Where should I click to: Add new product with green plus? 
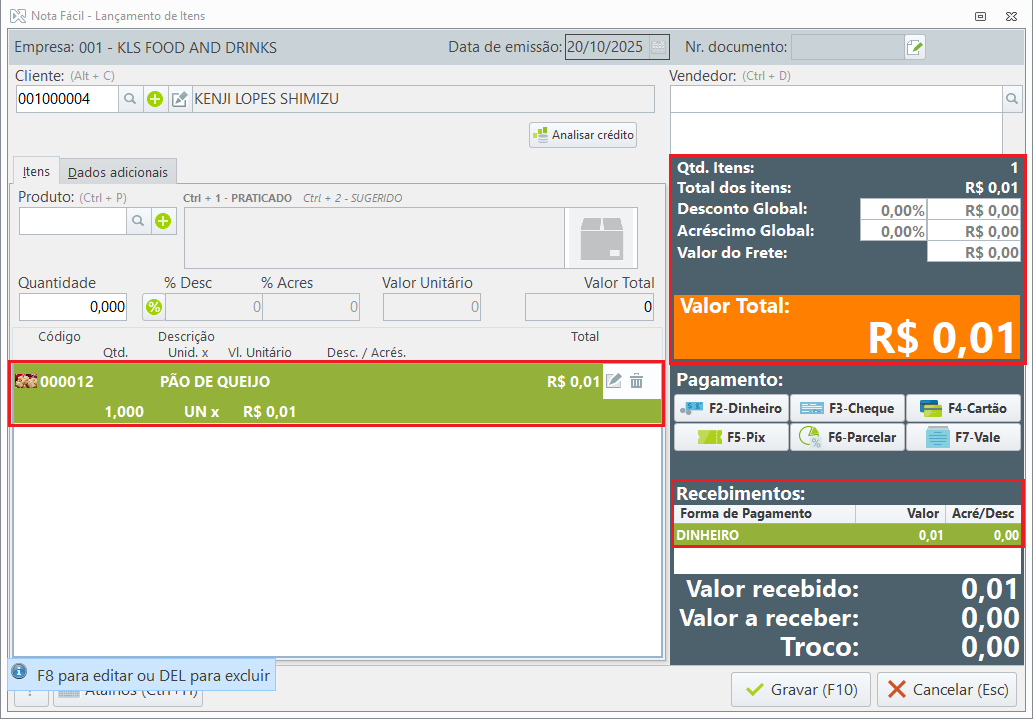(163, 221)
